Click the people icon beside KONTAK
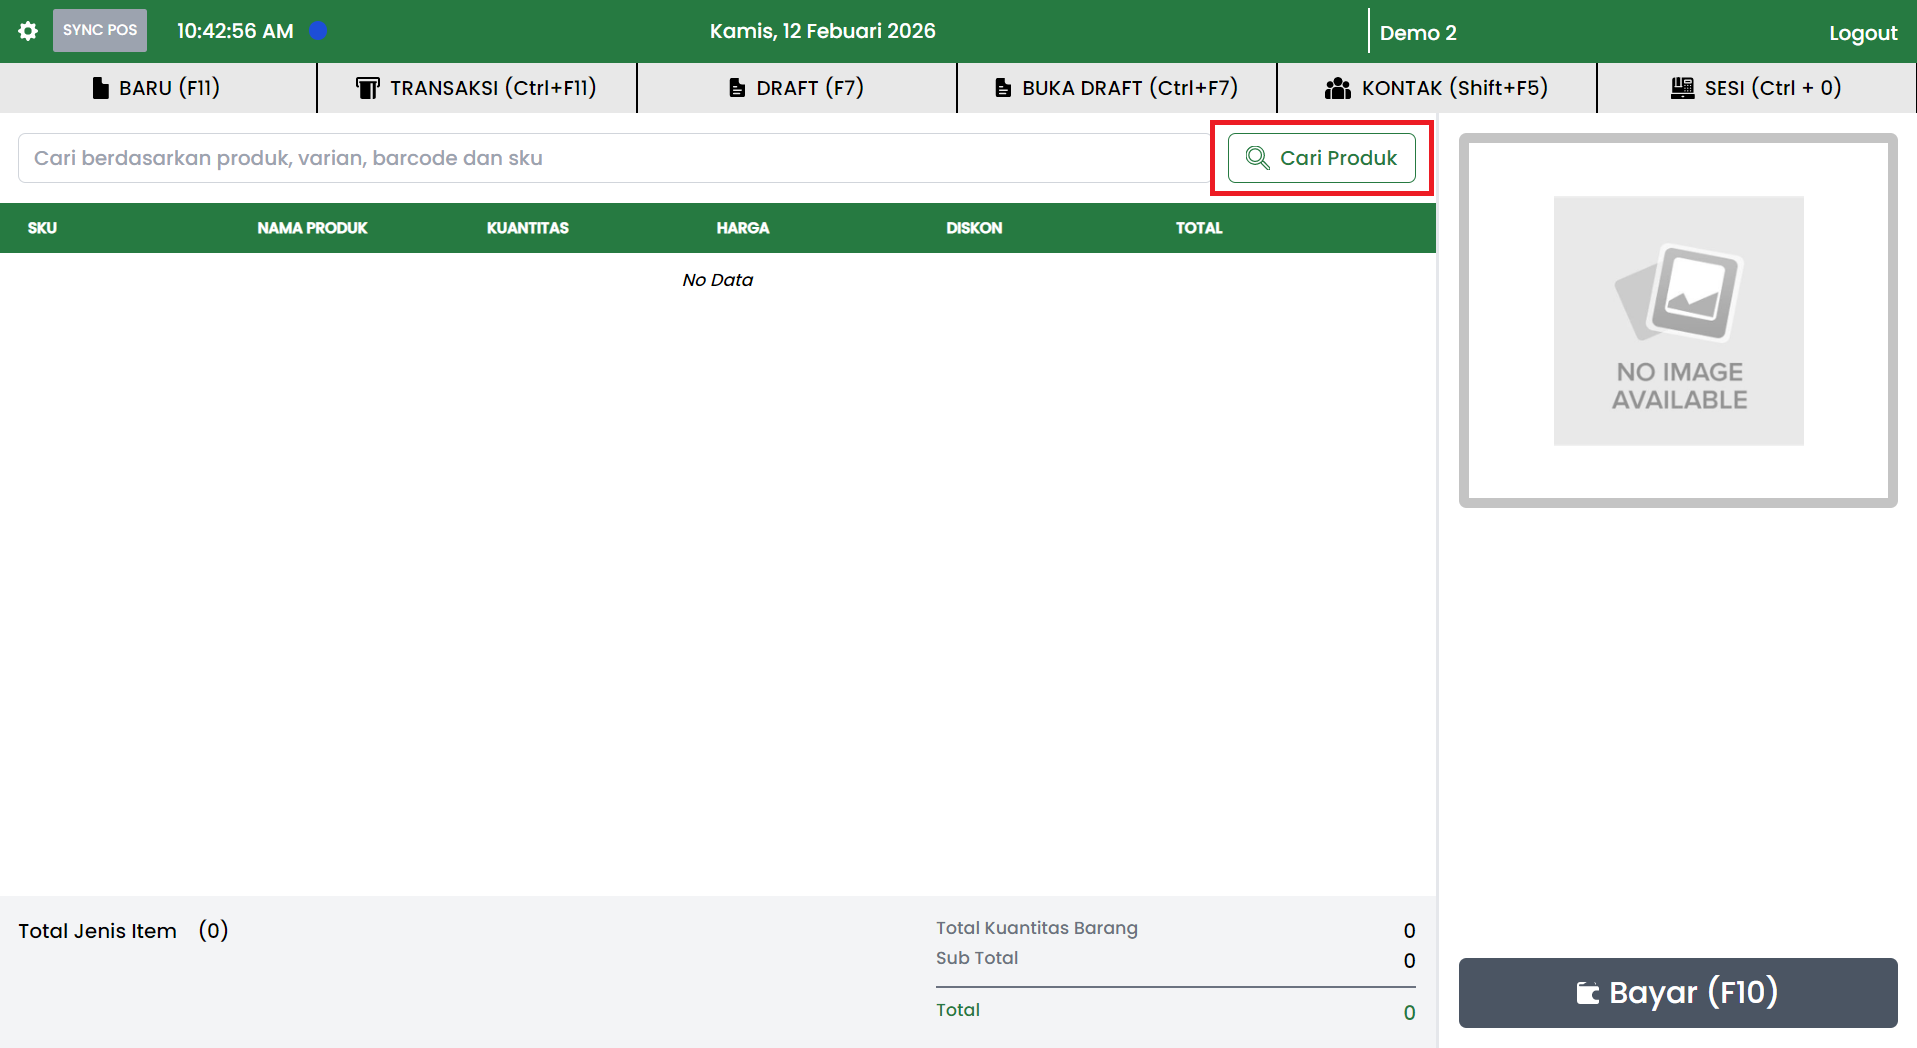Viewport: 1917px width, 1048px height. tap(1337, 88)
